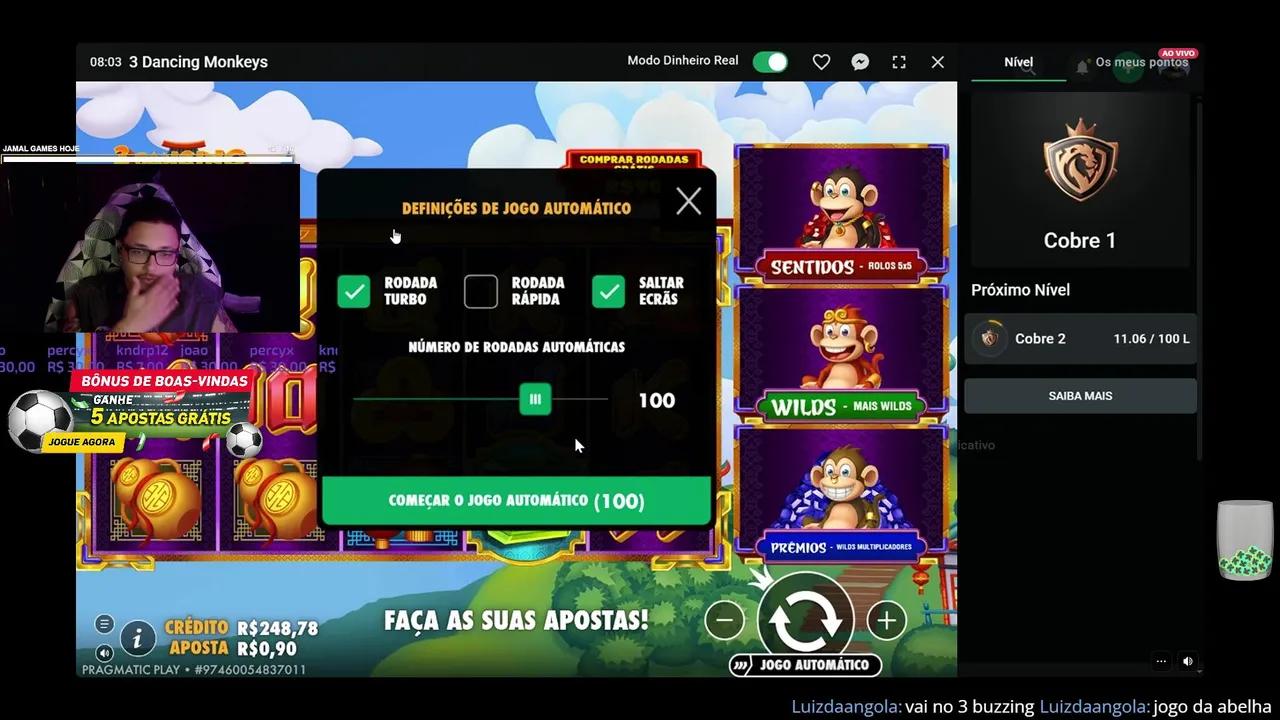Image resolution: width=1280 pixels, height=720 pixels.
Task: Close the auto-play settings dialog
Action: (688, 202)
